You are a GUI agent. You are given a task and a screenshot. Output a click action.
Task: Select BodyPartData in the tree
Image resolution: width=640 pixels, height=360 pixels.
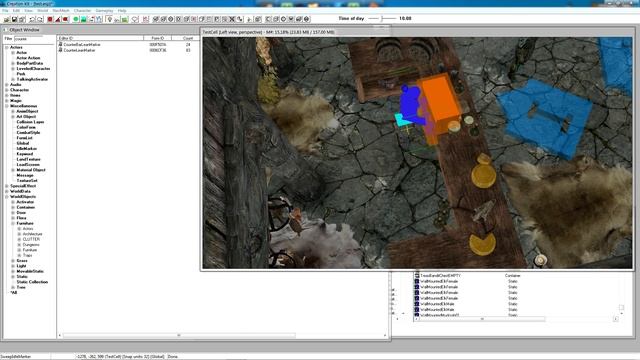(29, 63)
